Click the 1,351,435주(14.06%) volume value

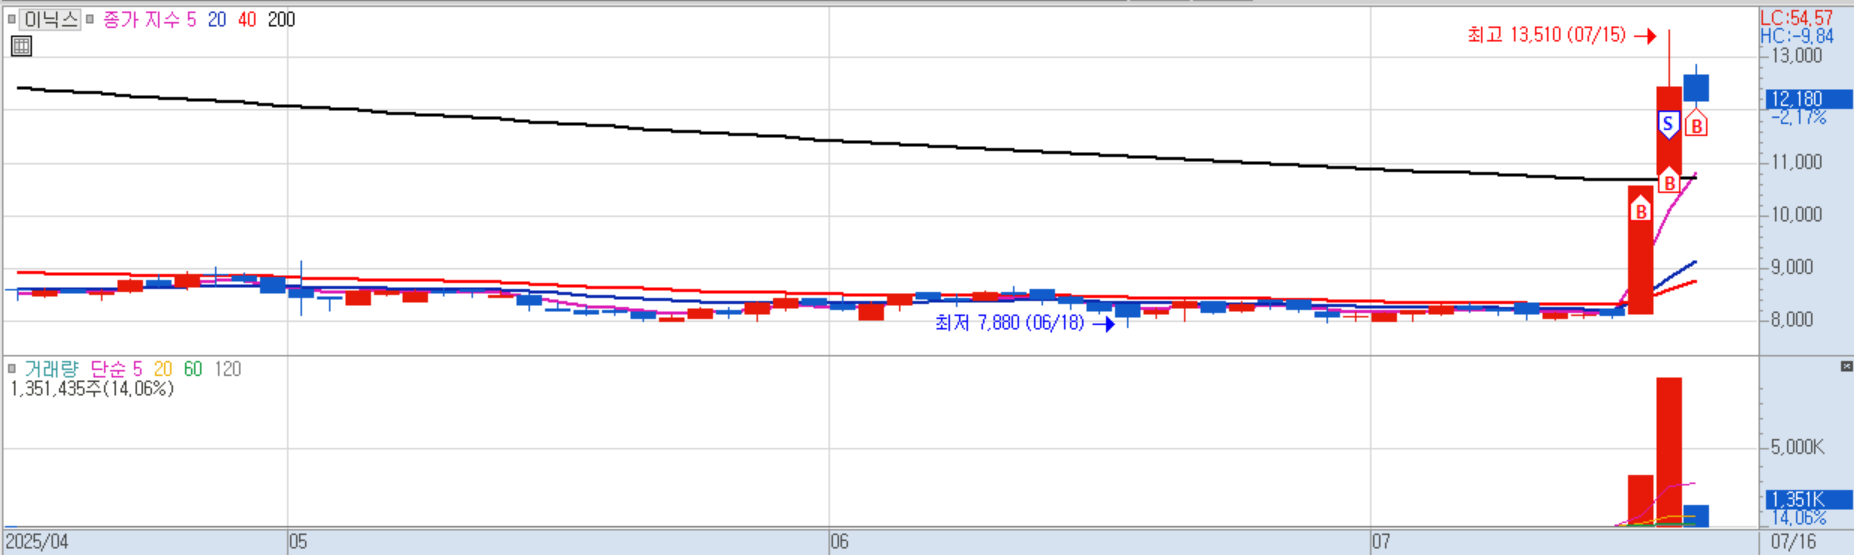[x=92, y=388]
